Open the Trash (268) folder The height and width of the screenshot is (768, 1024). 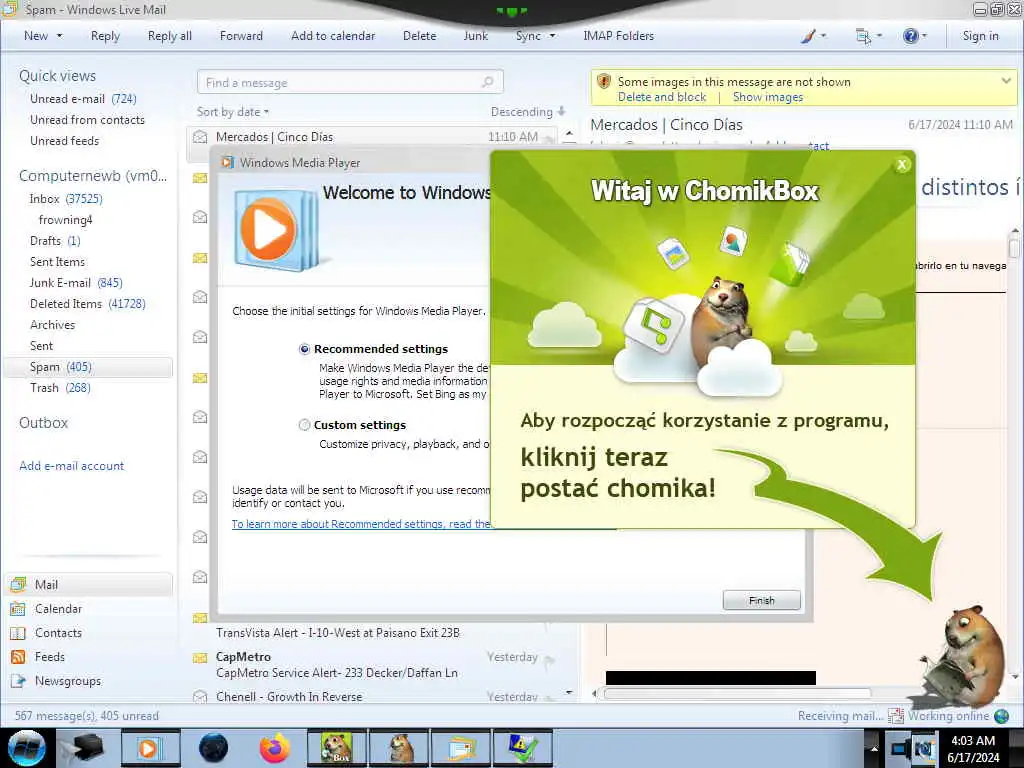(60, 388)
